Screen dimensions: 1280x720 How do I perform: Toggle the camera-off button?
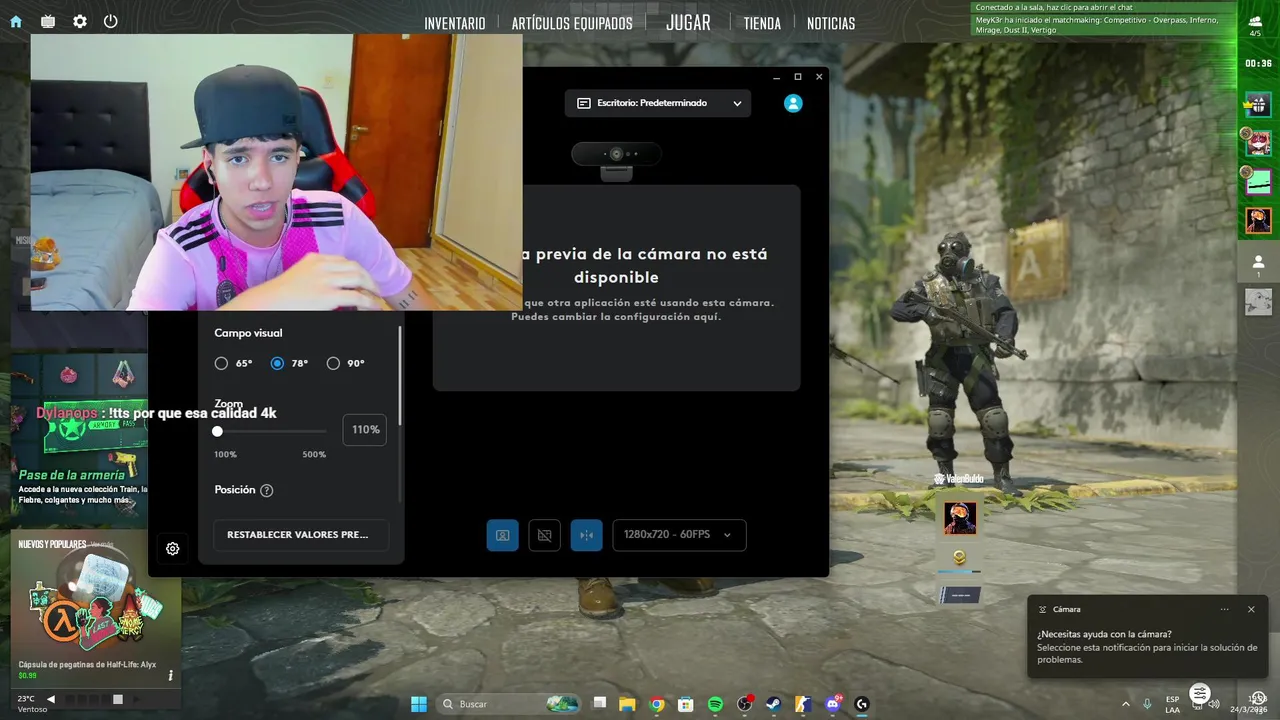[x=544, y=535]
